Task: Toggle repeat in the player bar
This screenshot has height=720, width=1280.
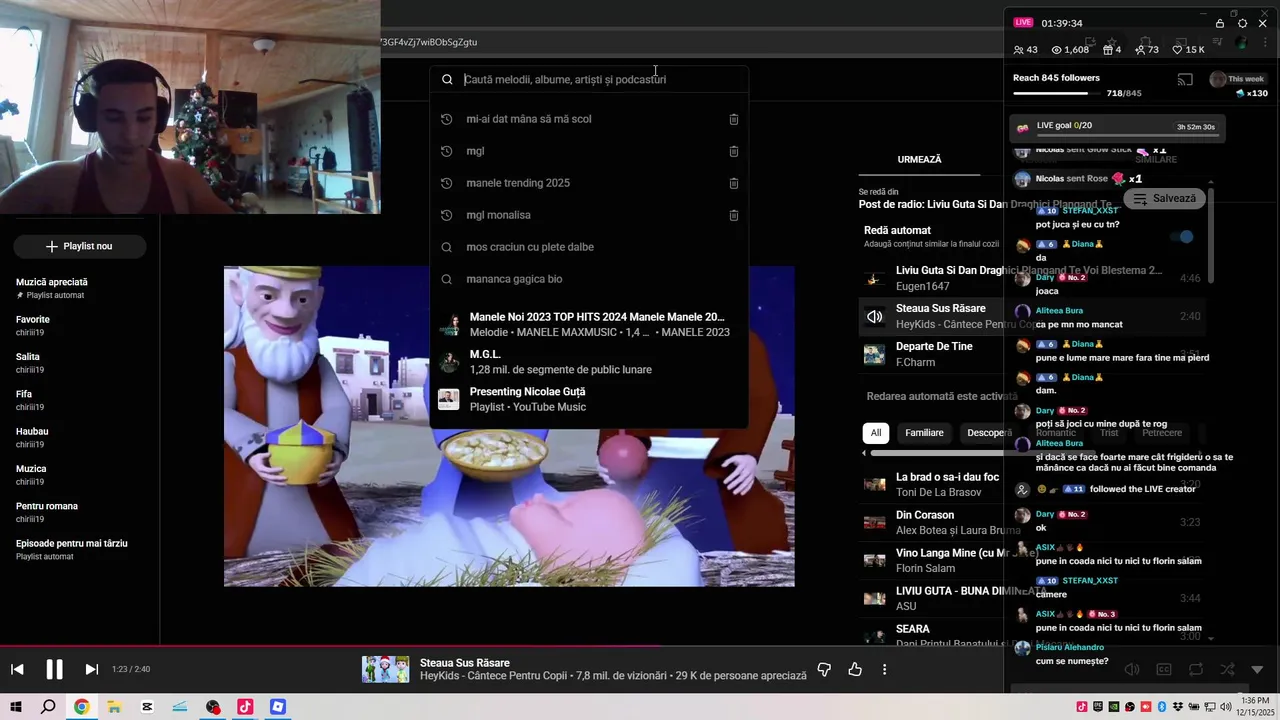Action: (1196, 669)
